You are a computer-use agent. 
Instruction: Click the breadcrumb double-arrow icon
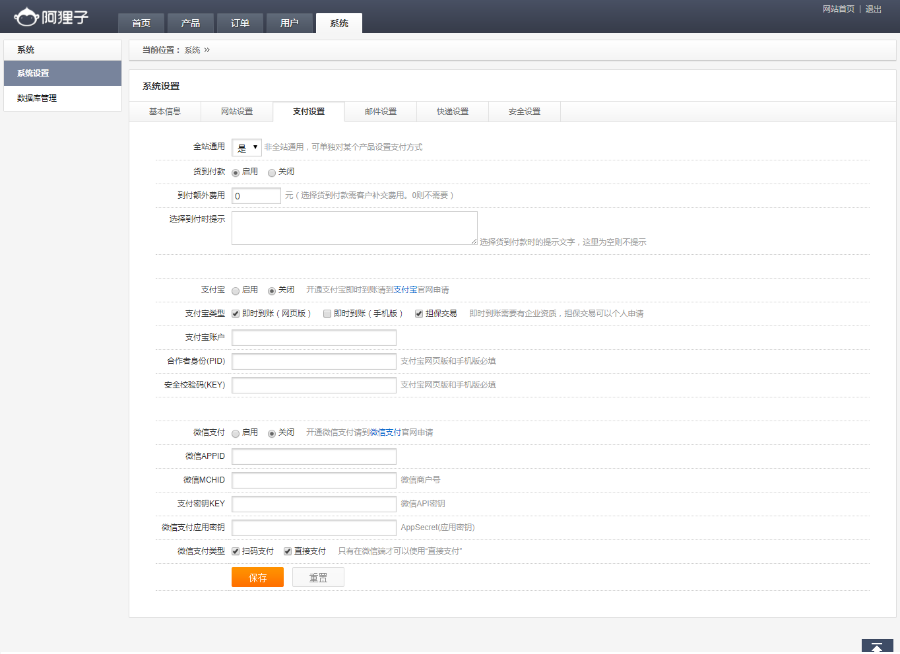(207, 50)
